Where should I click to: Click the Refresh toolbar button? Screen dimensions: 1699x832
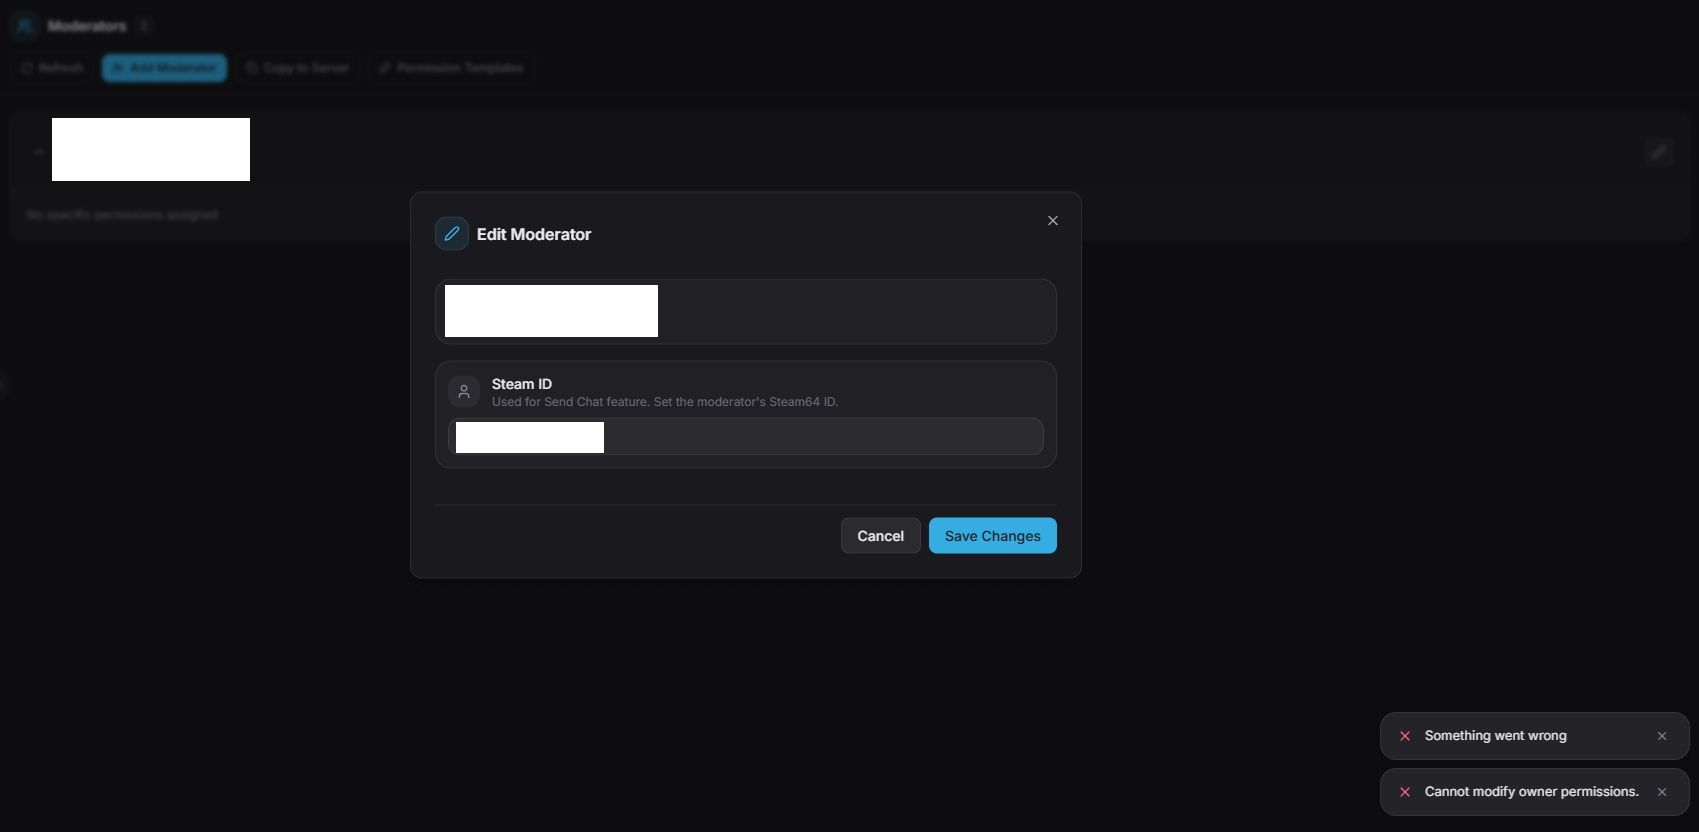pos(53,68)
